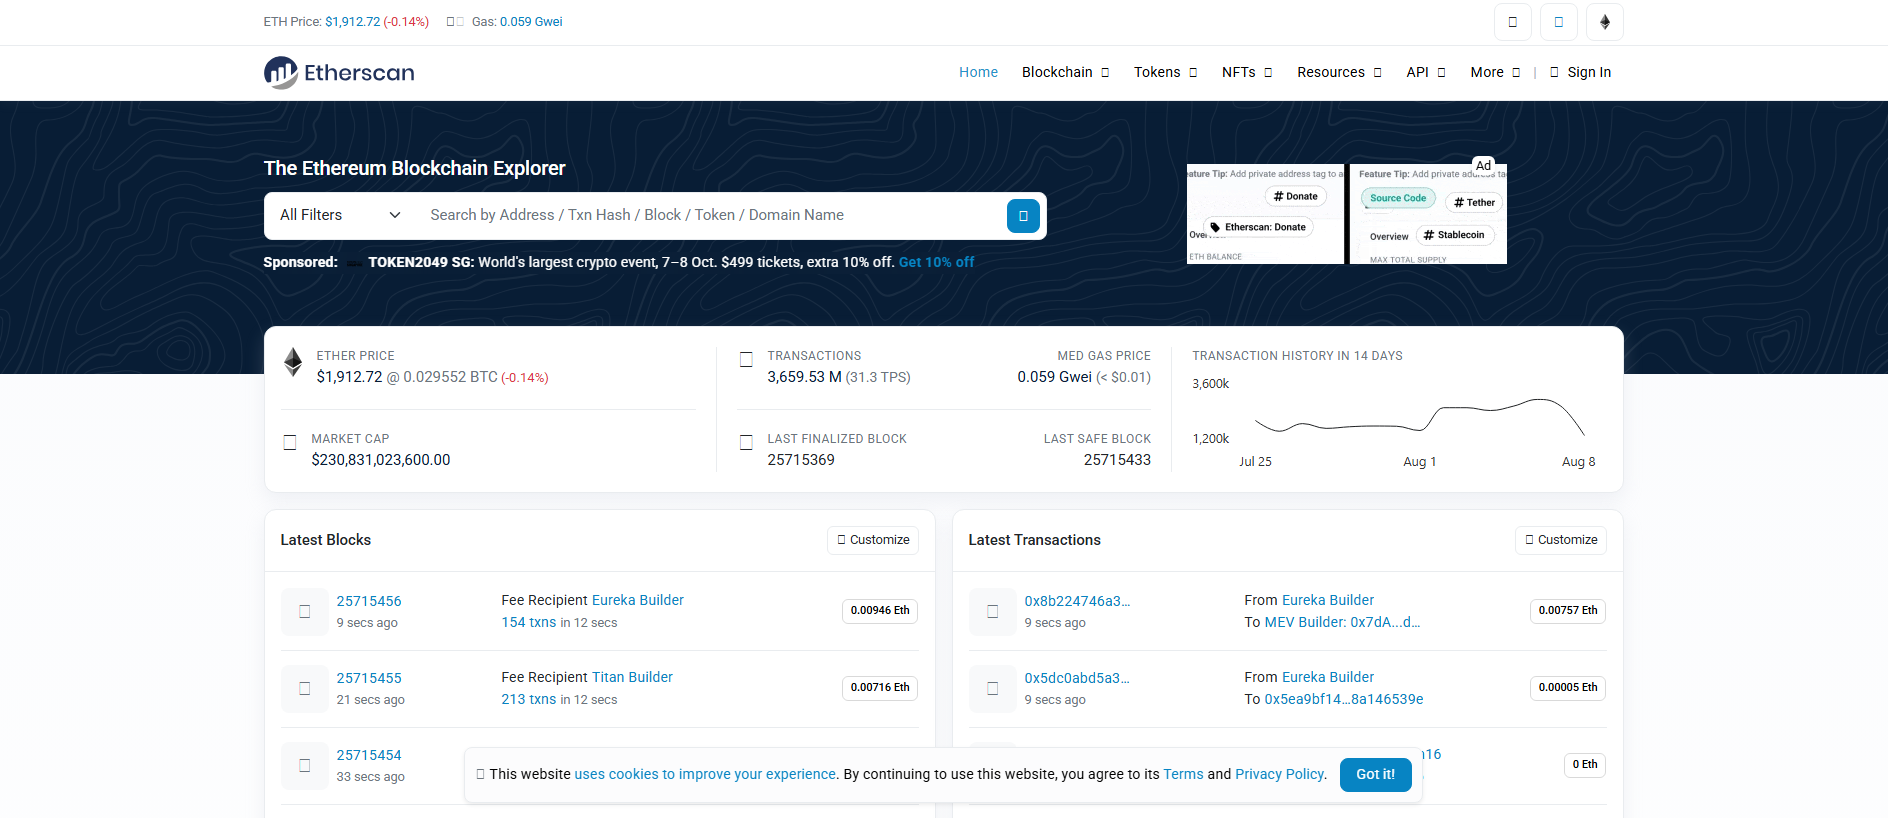Viewport: 1888px width, 818px height.
Task: Open the All Filters dropdown
Action: click(x=340, y=215)
